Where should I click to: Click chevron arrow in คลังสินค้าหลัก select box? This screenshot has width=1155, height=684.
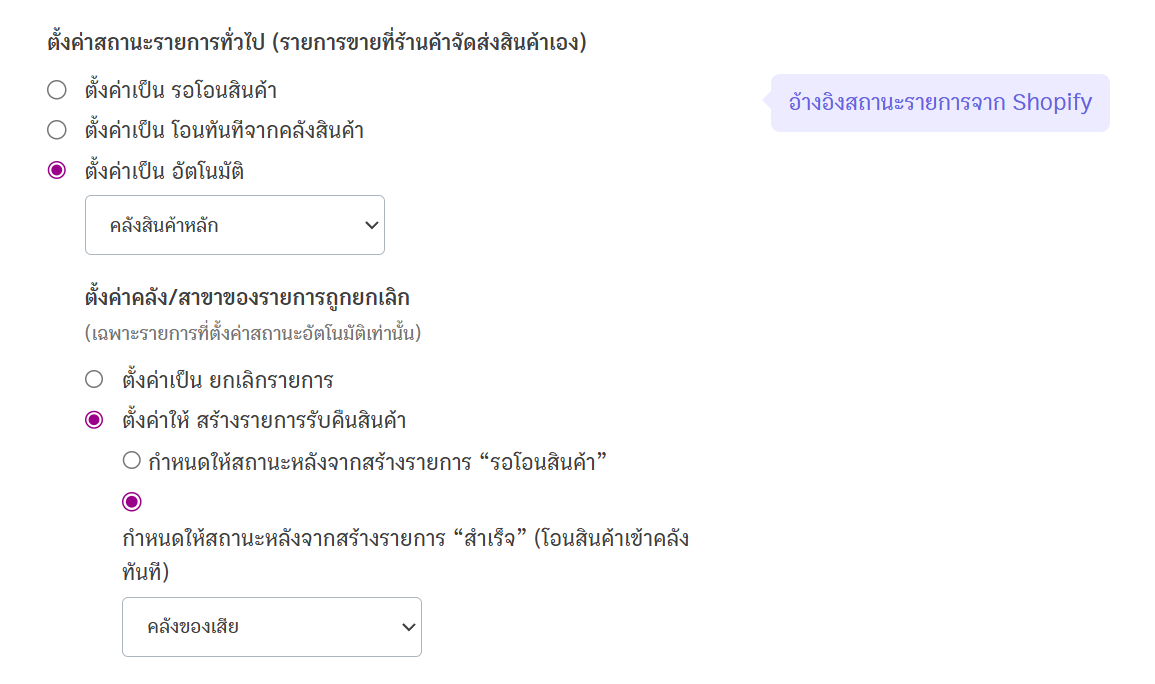coord(372,225)
